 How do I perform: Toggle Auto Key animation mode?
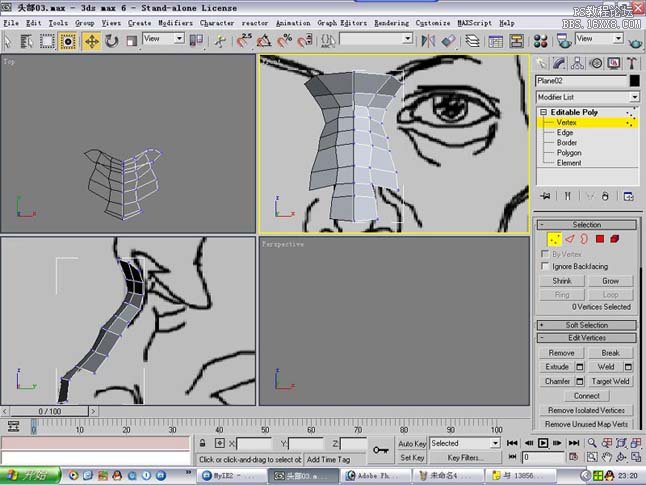(412, 443)
